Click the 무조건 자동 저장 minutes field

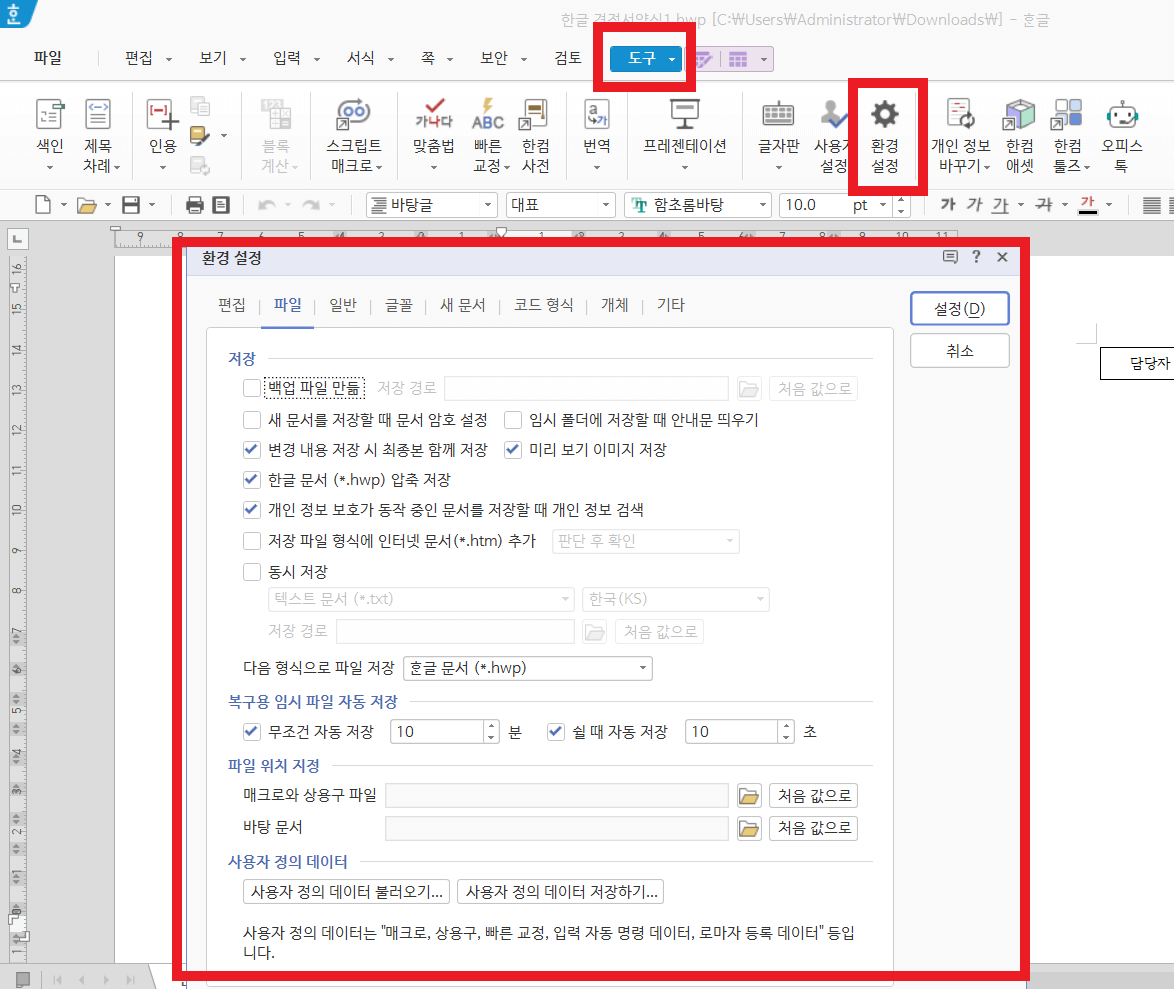point(437,731)
